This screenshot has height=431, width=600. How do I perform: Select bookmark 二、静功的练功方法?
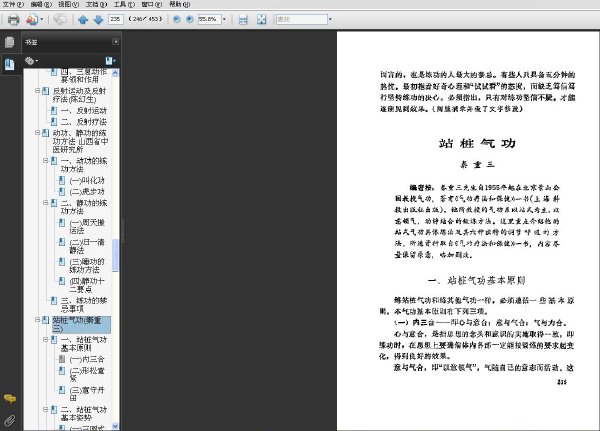84,207
